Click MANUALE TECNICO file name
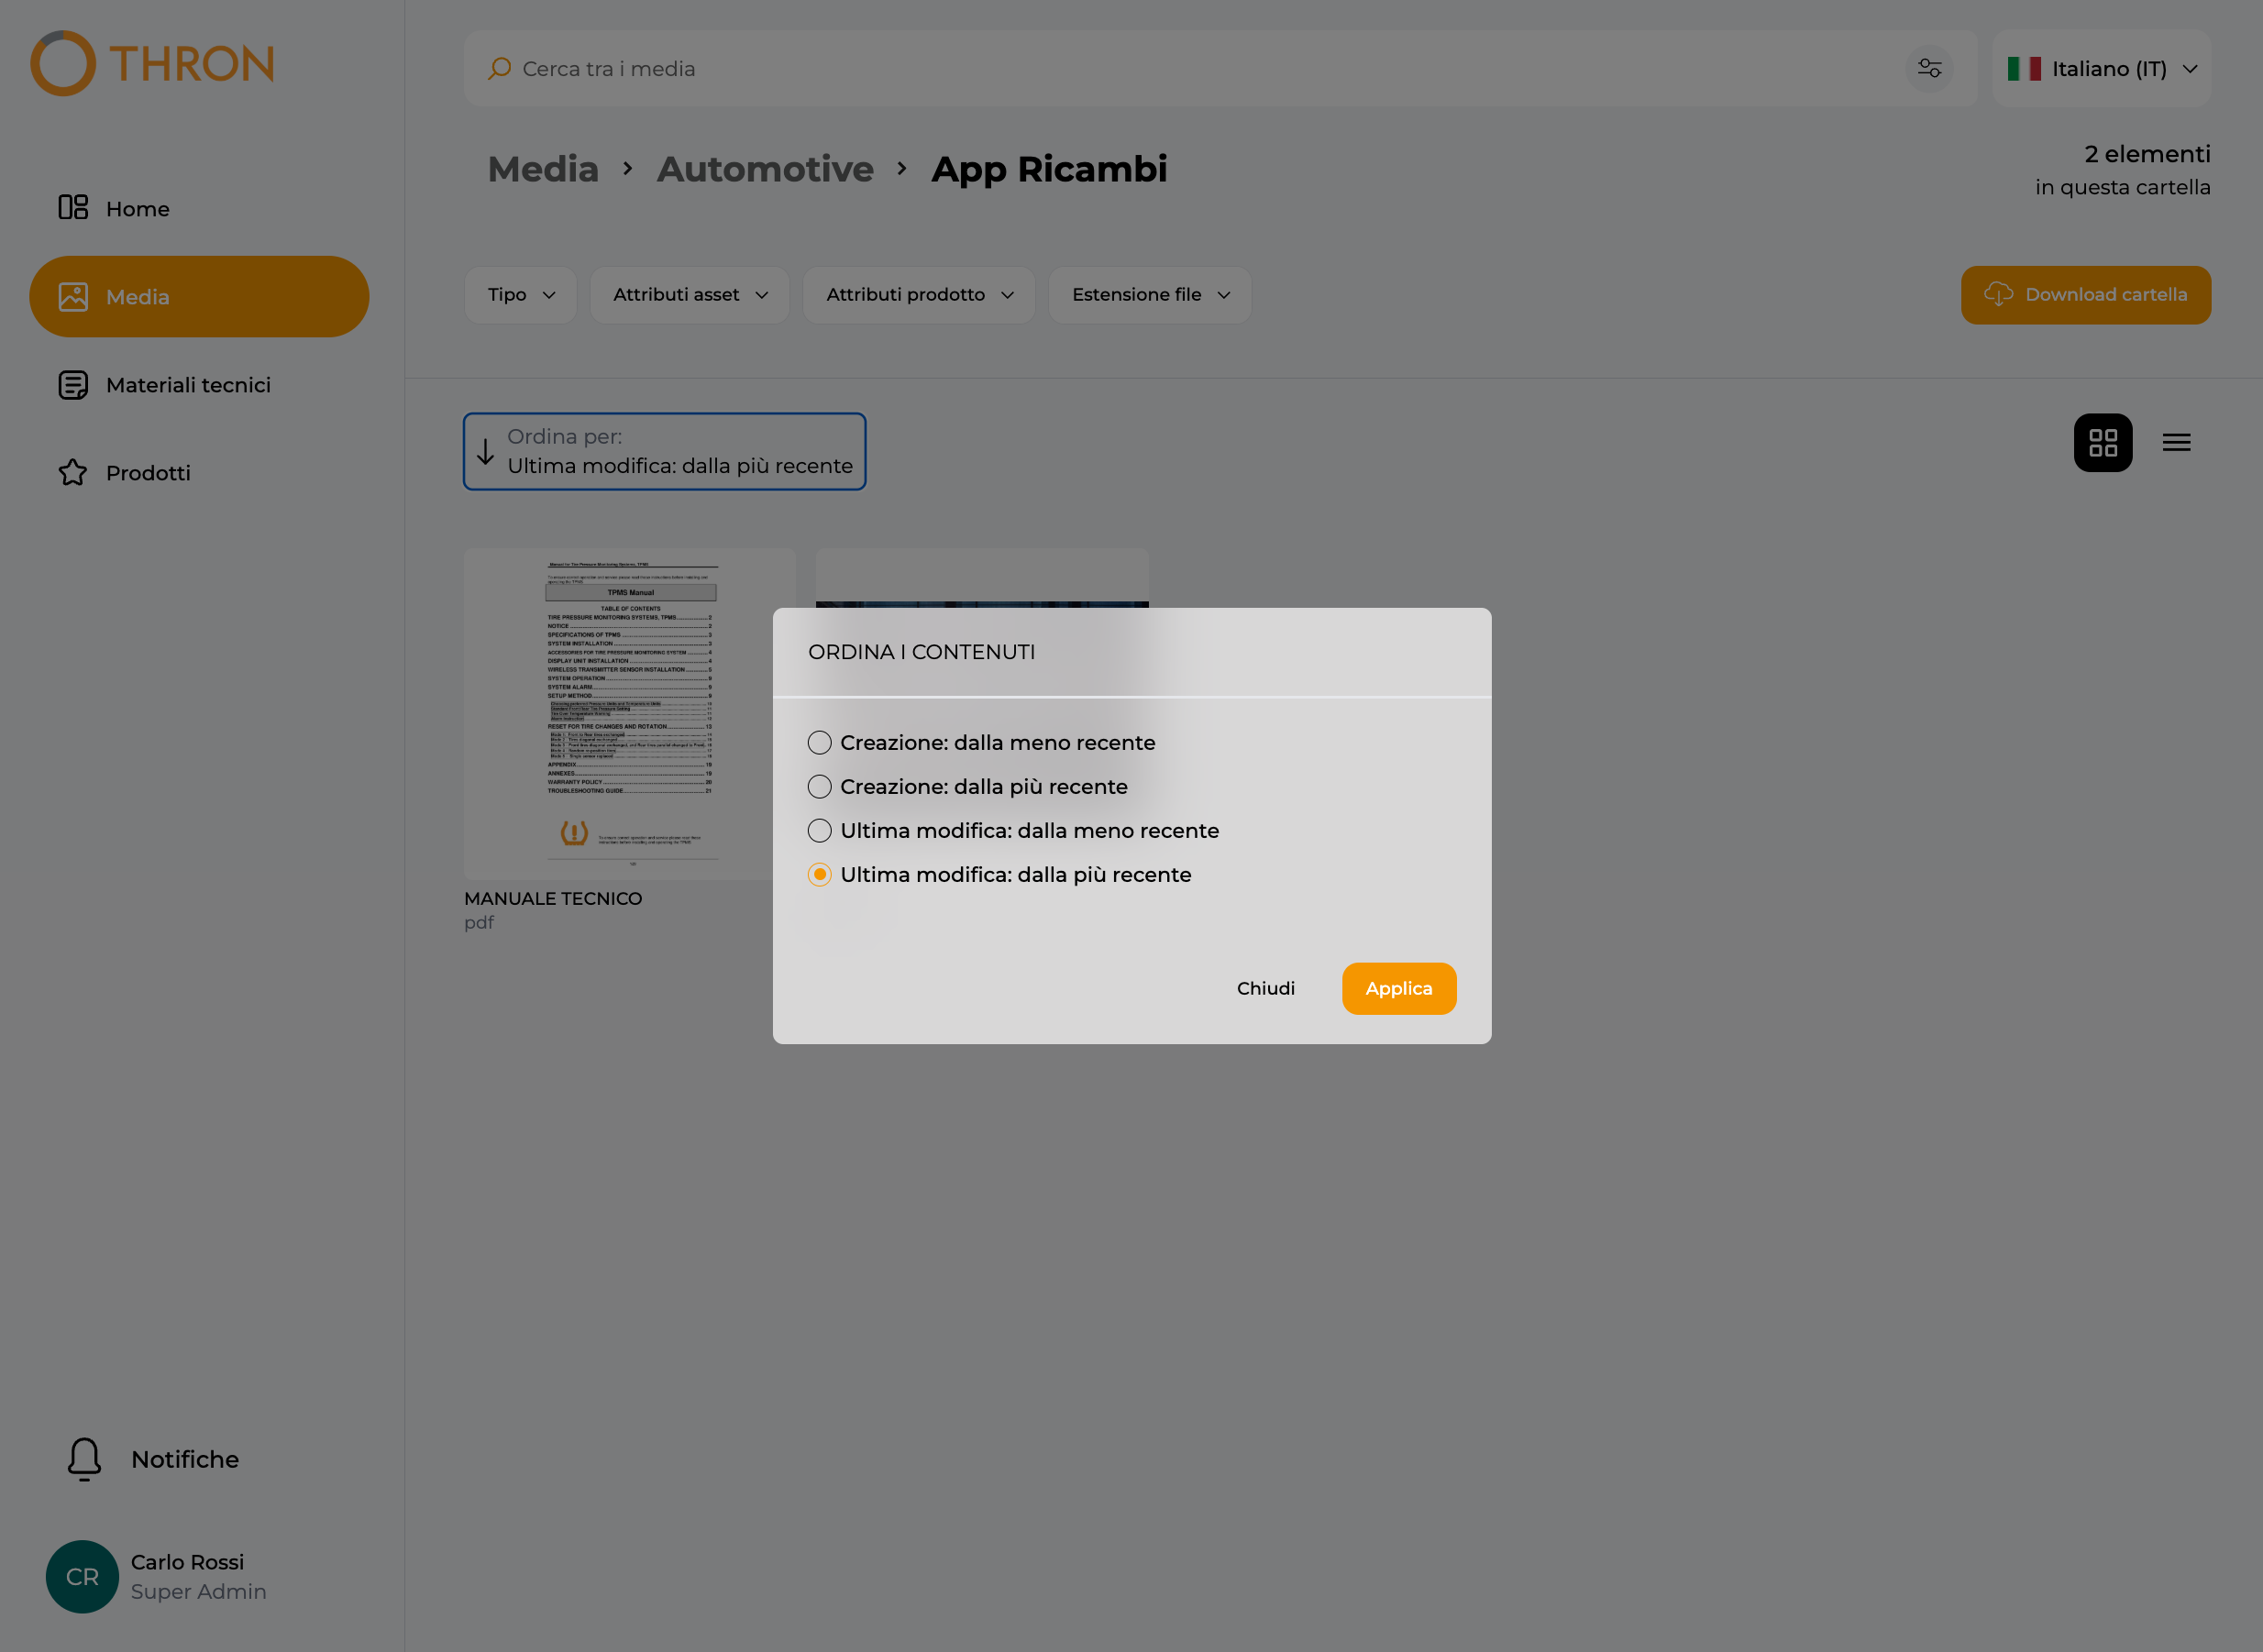Image resolution: width=2263 pixels, height=1652 pixels. pyautogui.click(x=553, y=899)
